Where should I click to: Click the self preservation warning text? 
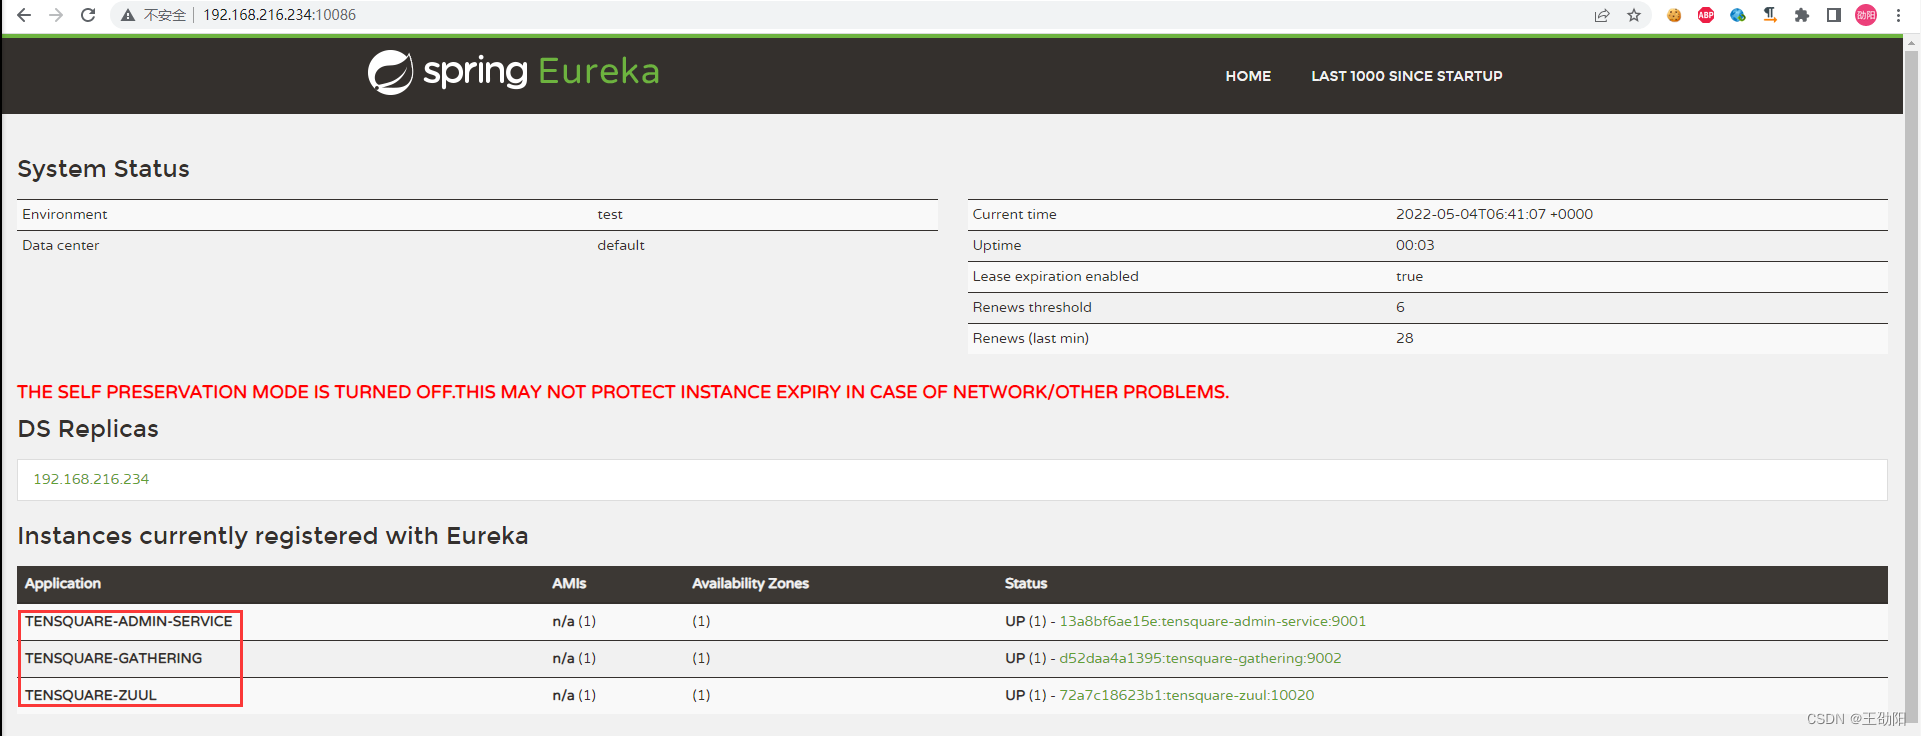point(623,392)
